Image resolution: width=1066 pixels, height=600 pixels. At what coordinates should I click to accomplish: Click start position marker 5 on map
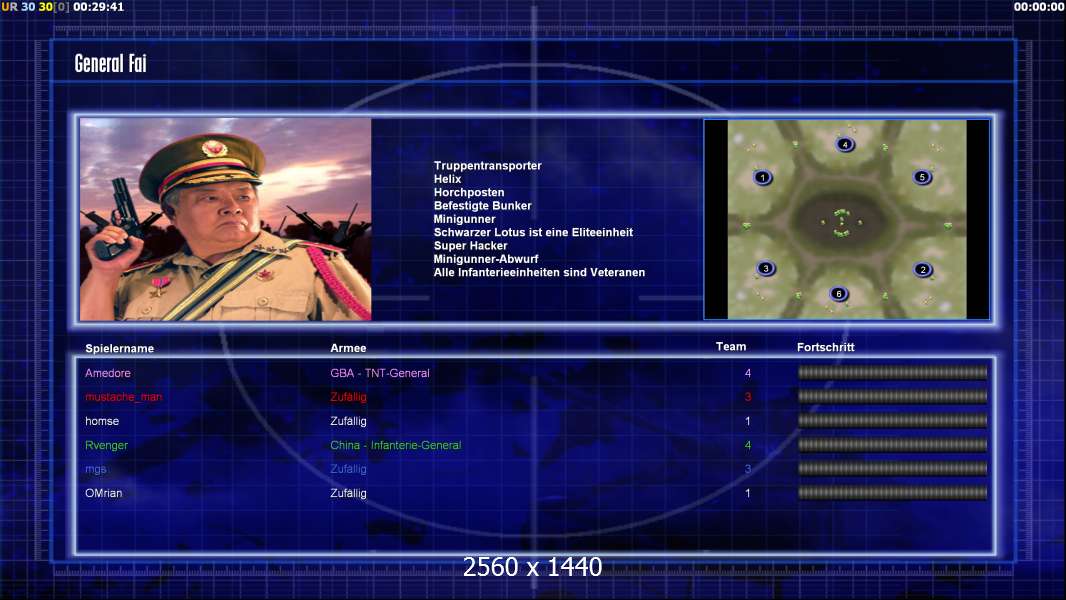coord(922,177)
